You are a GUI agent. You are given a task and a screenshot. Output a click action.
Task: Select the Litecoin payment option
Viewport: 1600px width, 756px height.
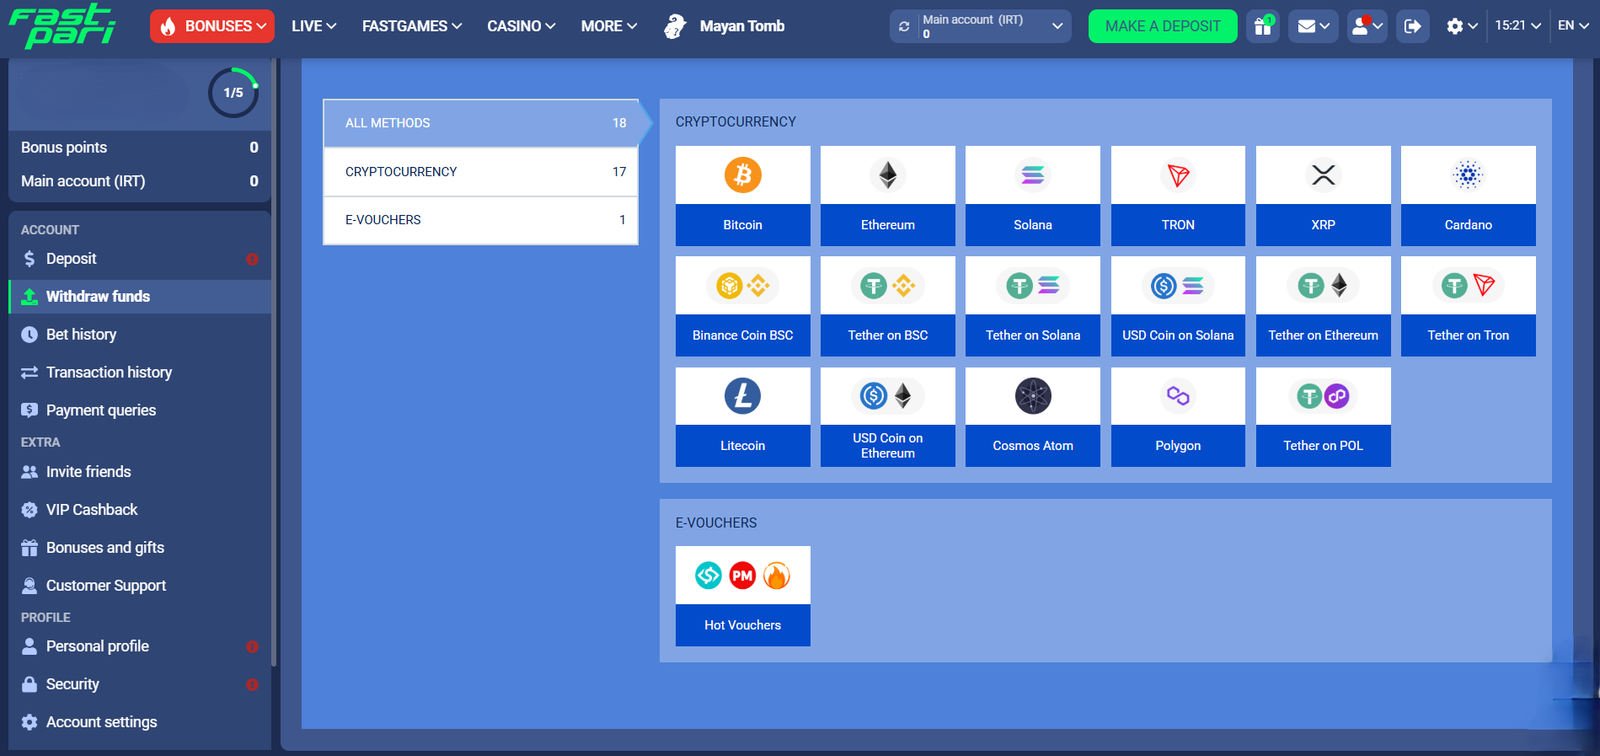point(742,417)
